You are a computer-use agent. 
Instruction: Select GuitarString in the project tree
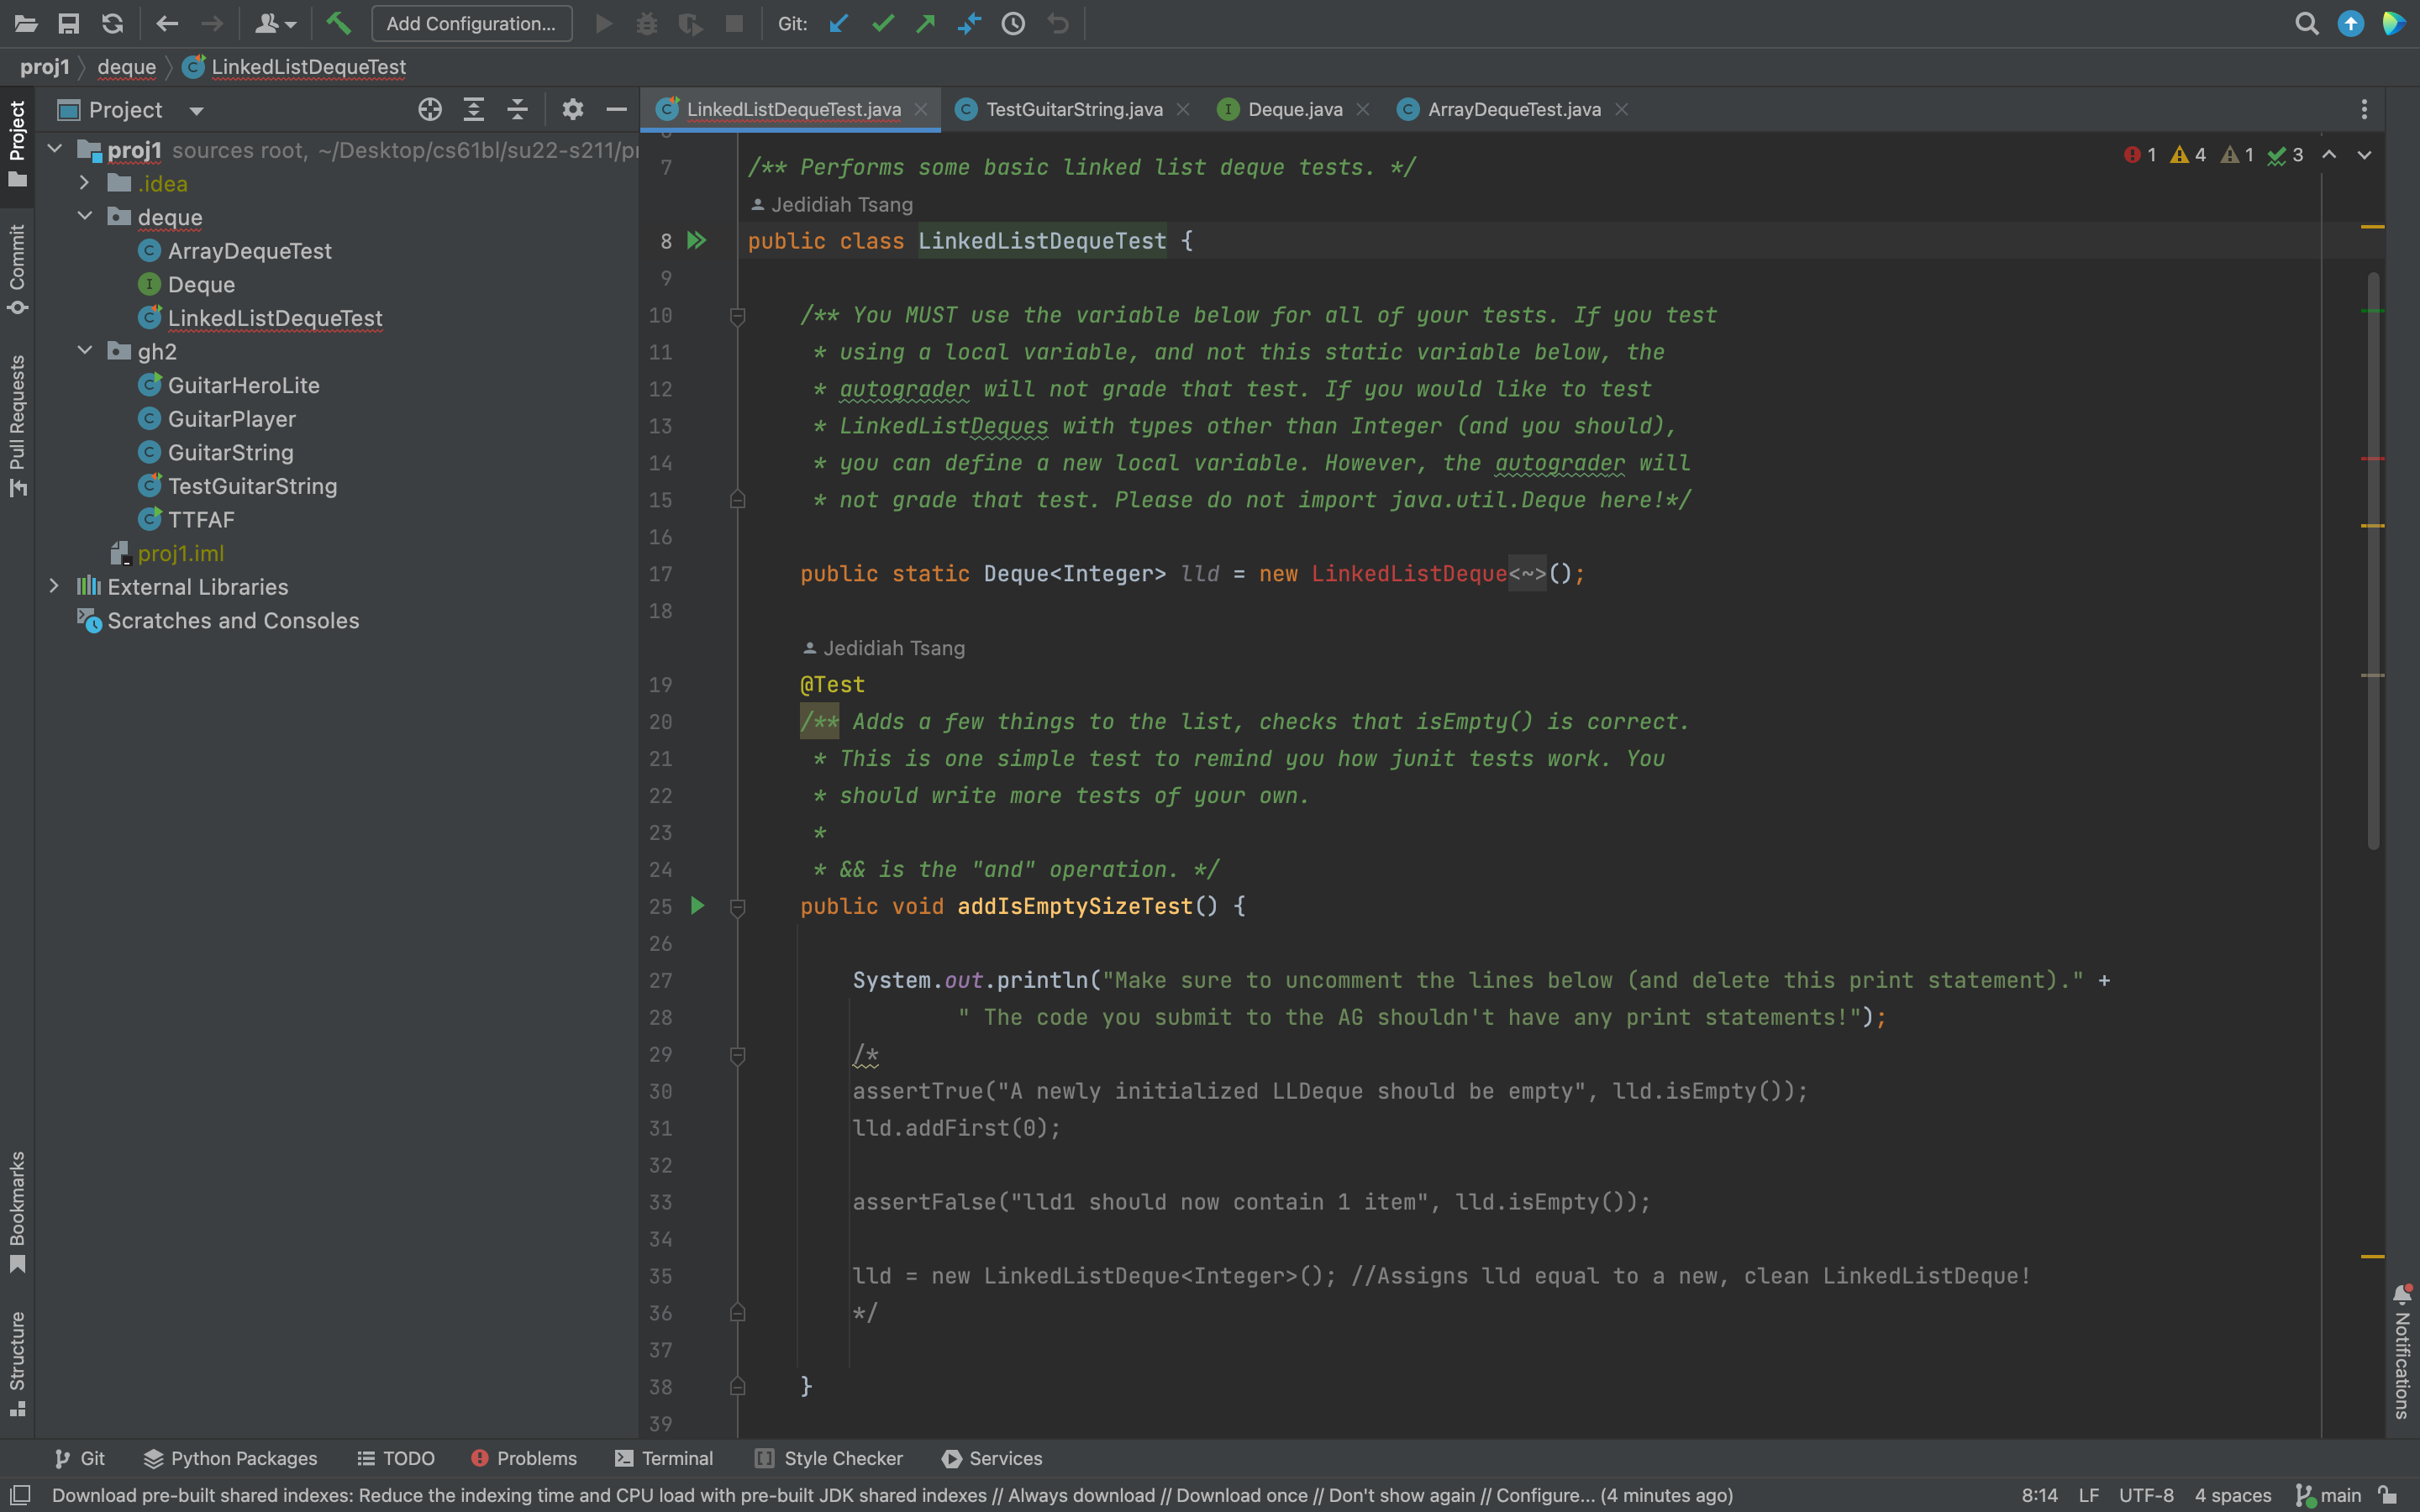pos(230,453)
